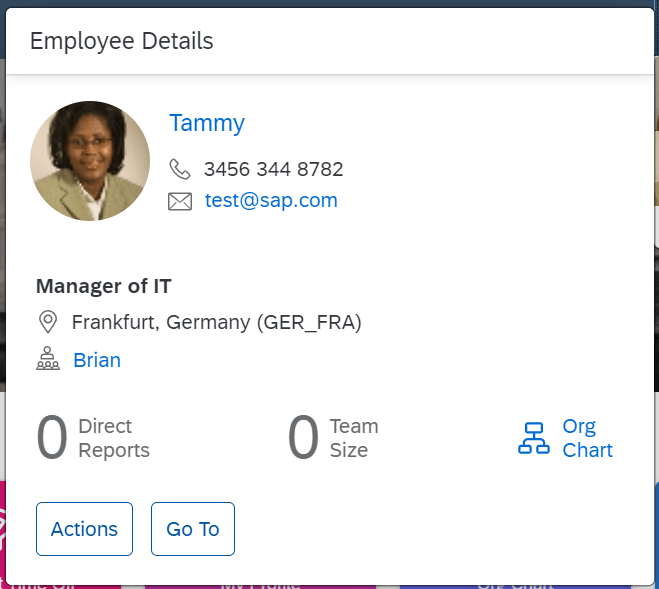Image resolution: width=659 pixels, height=589 pixels.
Task: Open the Actions menu button
Action: (x=84, y=529)
